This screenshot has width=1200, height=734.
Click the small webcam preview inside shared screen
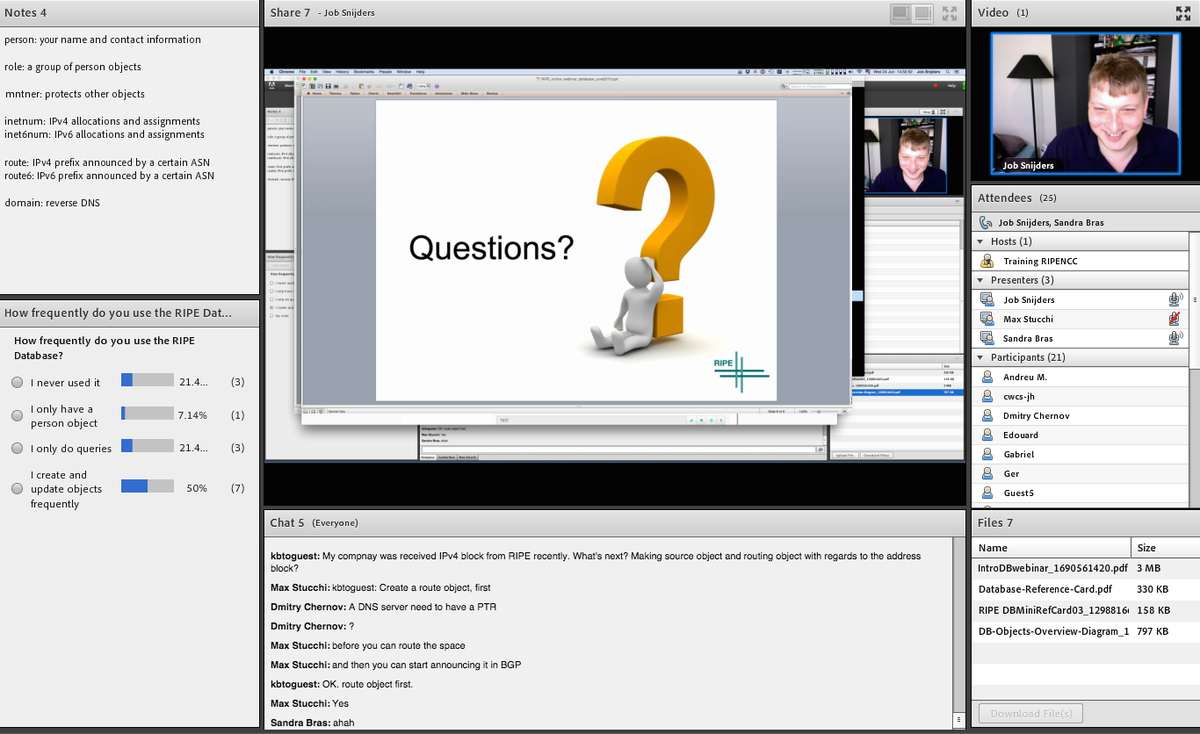pos(905,155)
